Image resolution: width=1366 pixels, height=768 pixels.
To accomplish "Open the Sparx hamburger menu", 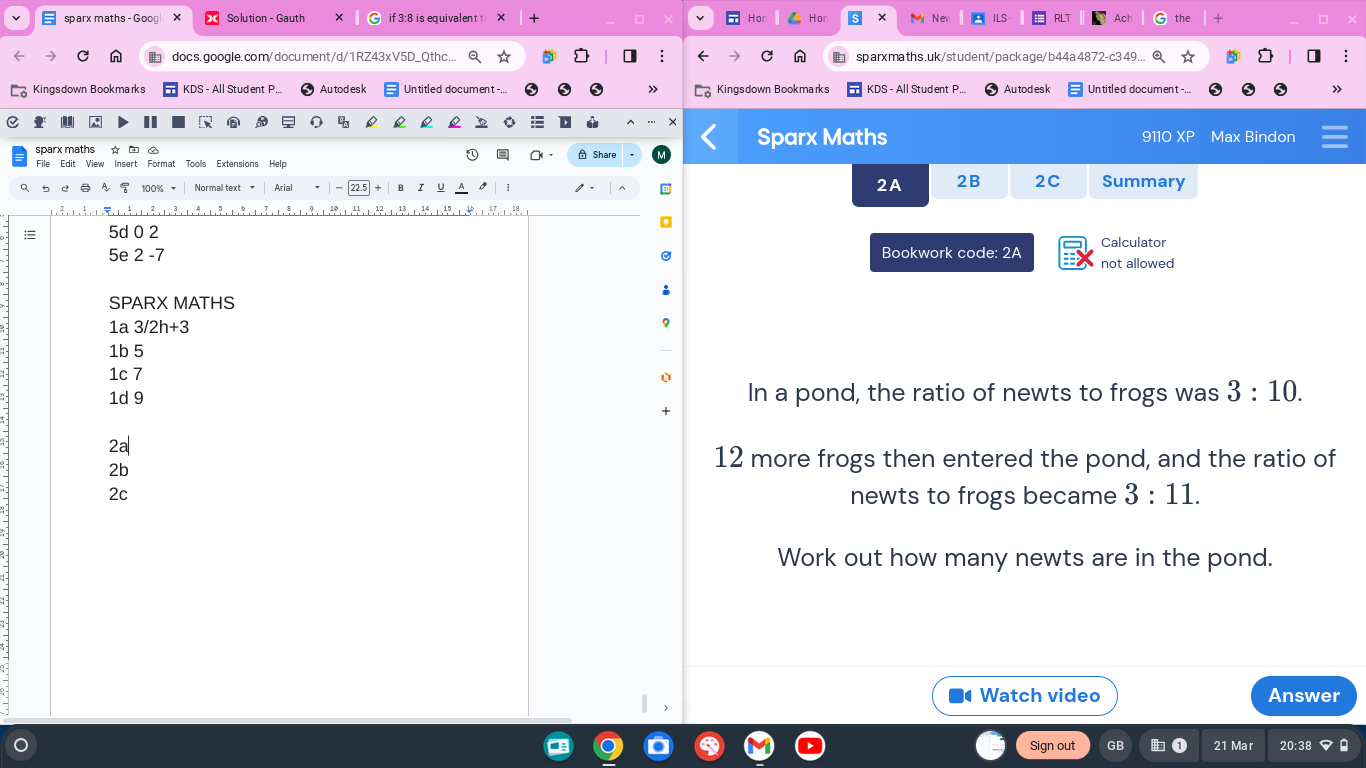I will [1335, 137].
